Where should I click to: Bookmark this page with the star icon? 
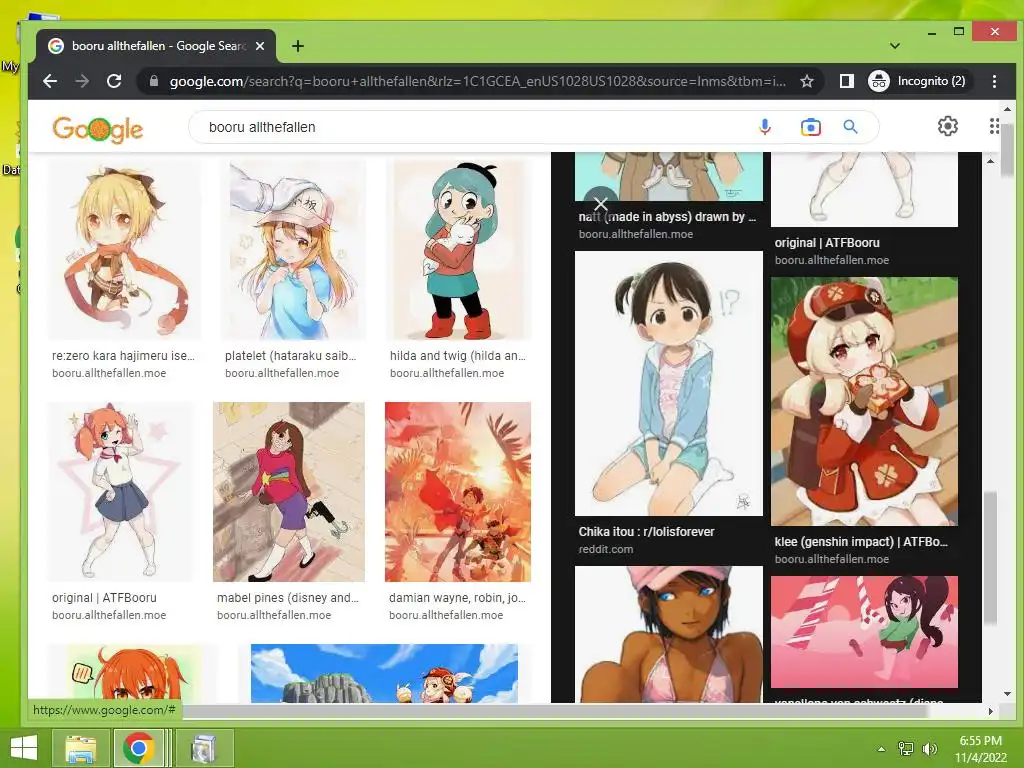807,81
